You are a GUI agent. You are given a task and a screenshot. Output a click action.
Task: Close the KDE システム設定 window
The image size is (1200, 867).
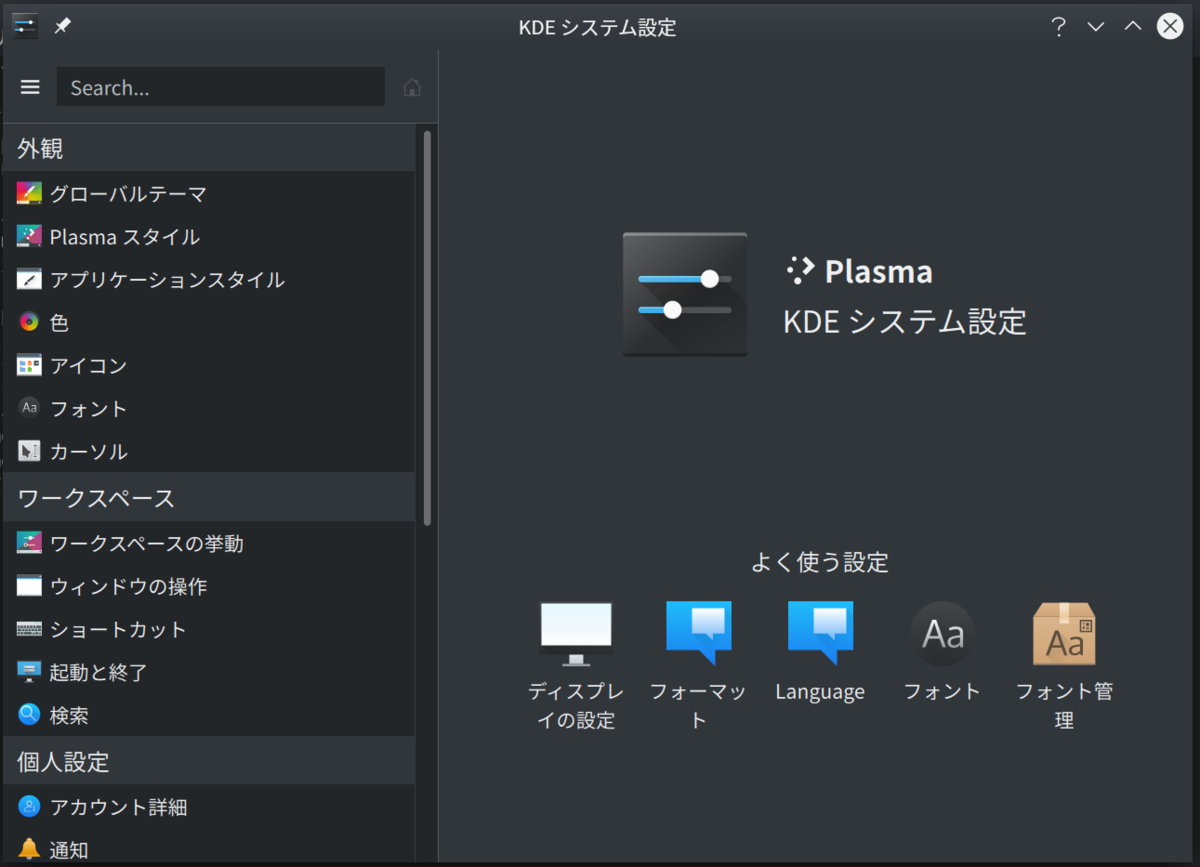1170,27
